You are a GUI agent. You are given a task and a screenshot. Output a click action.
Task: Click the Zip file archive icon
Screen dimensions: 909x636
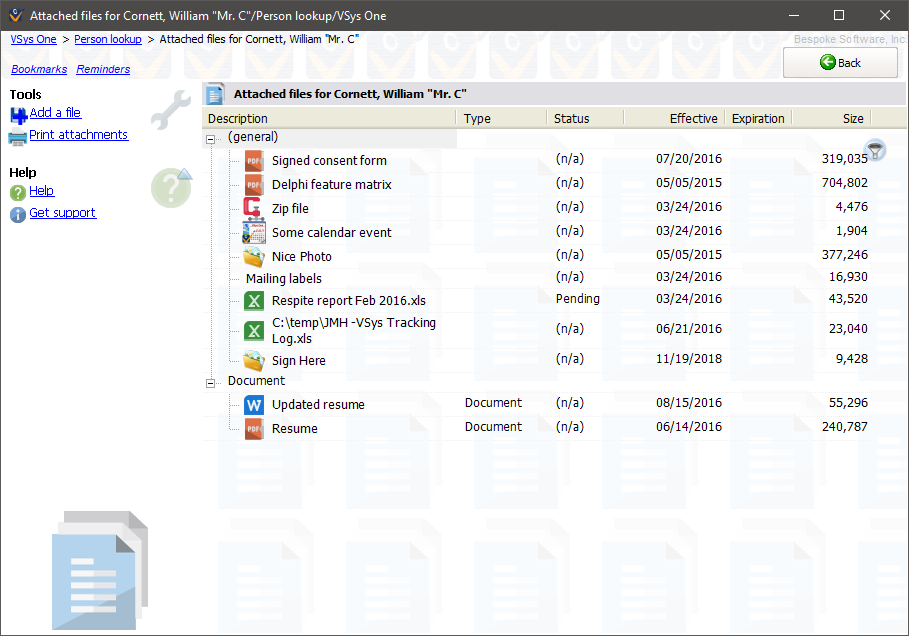253,208
